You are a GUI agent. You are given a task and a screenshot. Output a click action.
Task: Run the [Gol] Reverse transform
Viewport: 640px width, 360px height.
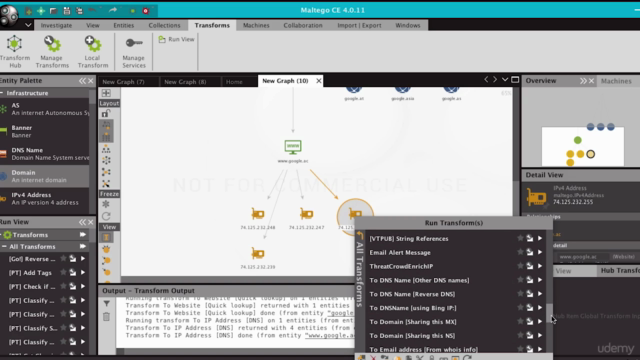[x=83, y=259]
